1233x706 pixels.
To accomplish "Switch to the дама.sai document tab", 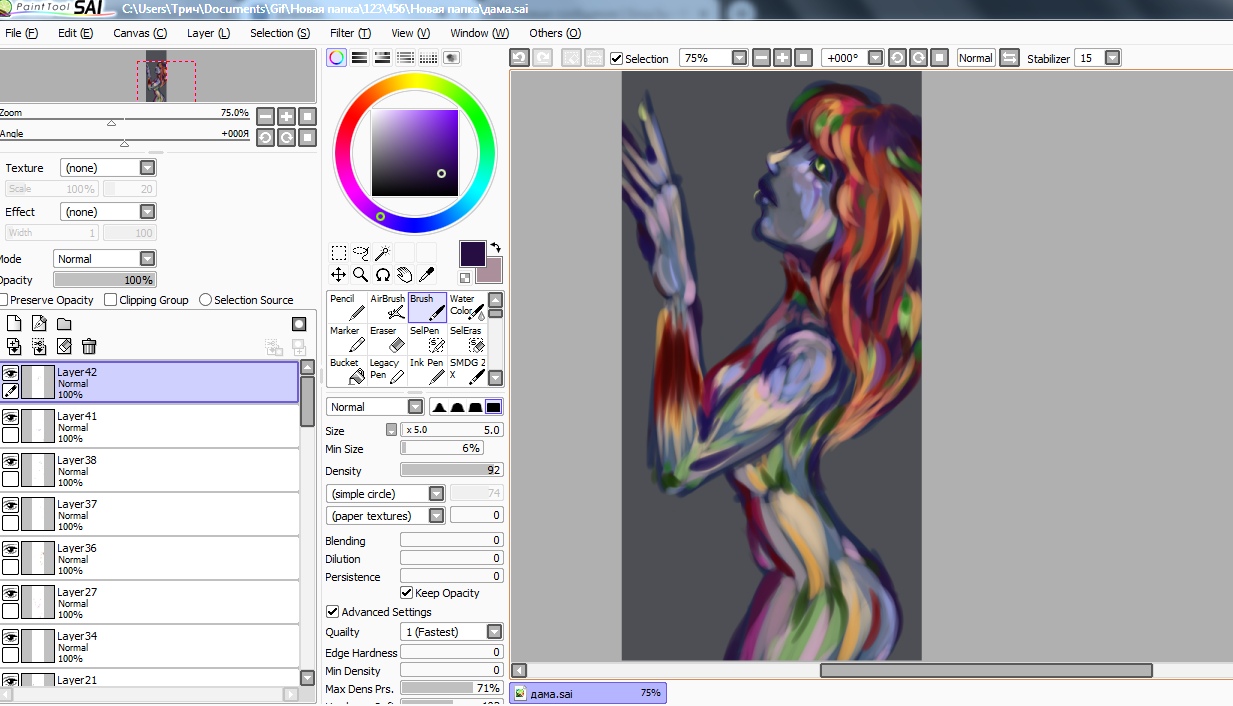I will coord(588,693).
